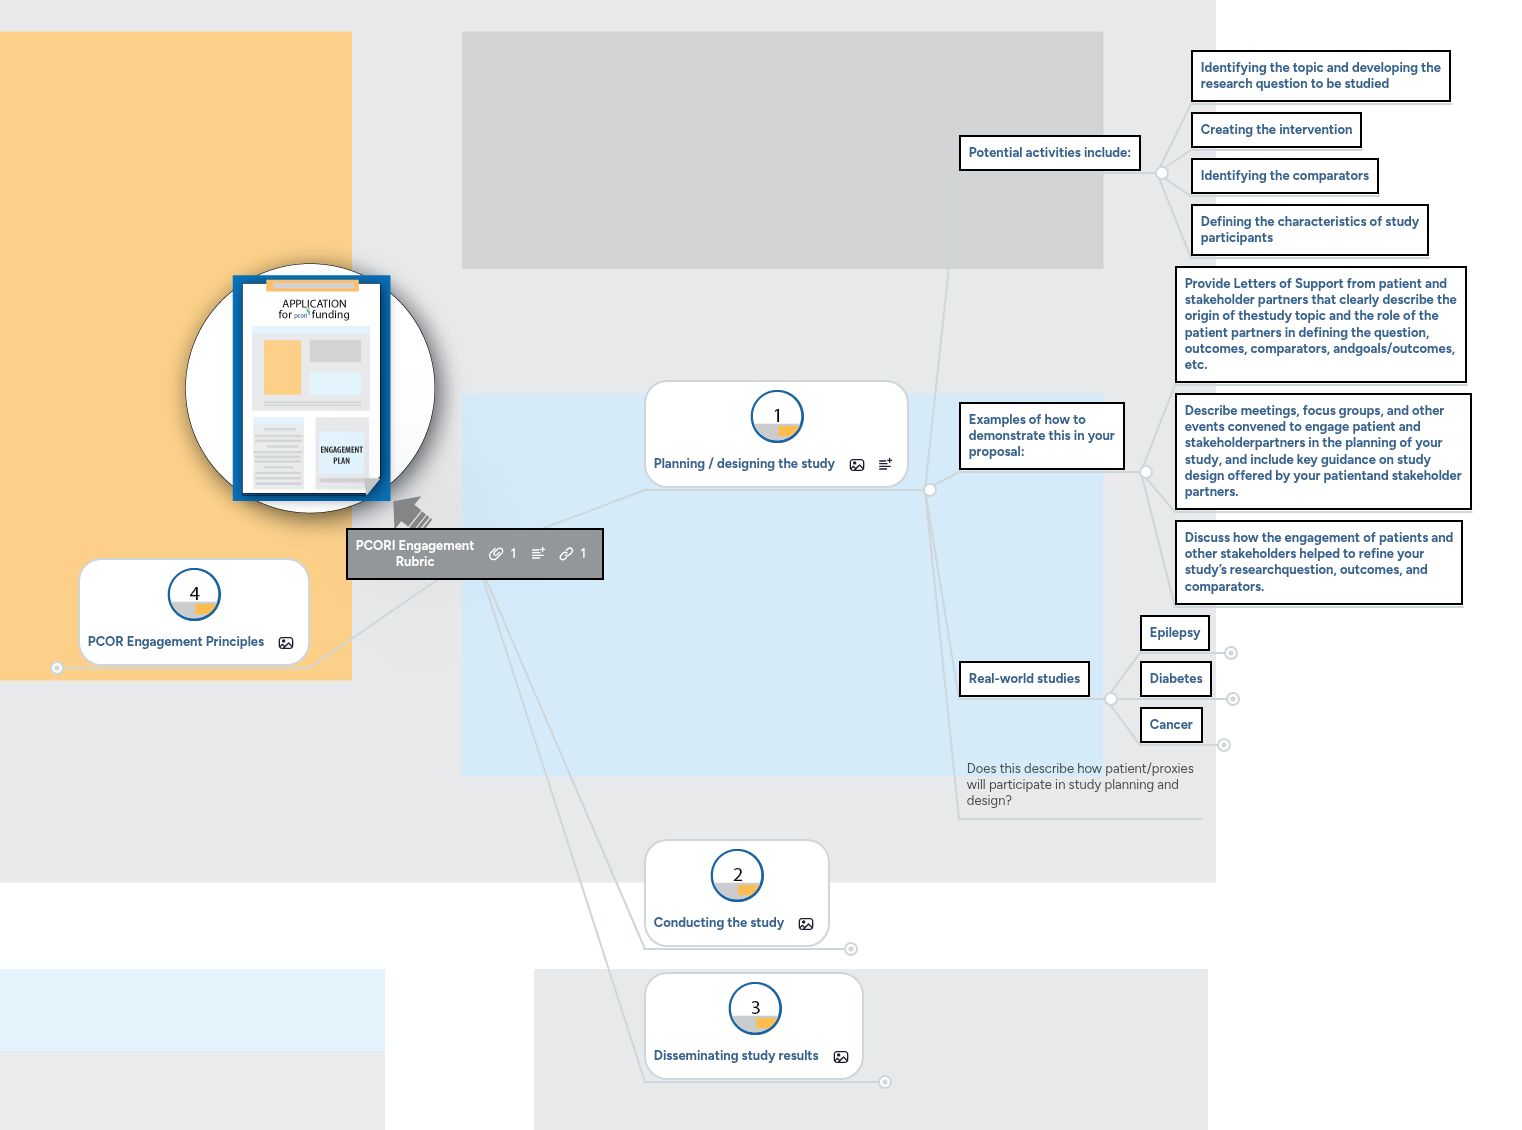Select Provide Letters of Support node
This screenshot has width=1522, height=1130.
tap(1321, 324)
